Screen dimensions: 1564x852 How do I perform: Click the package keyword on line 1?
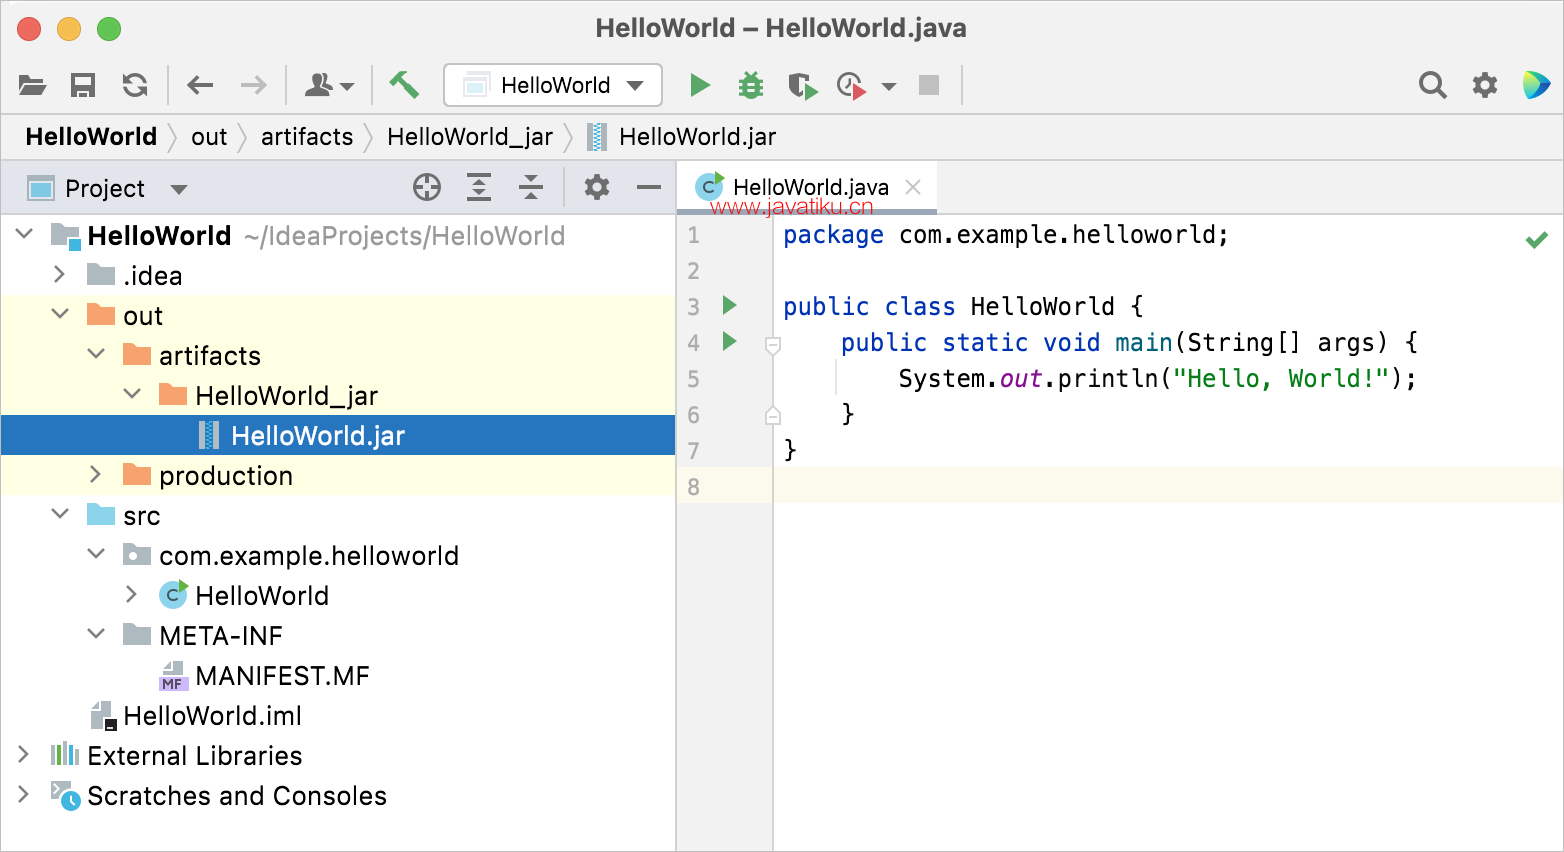click(833, 235)
